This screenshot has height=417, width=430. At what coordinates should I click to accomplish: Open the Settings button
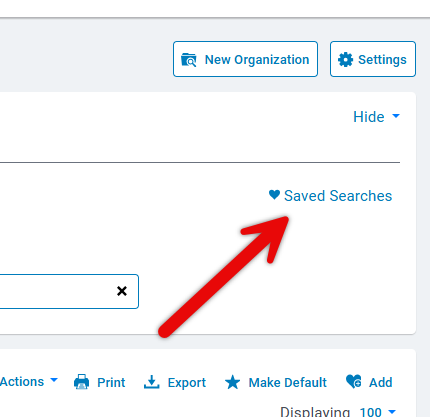[373, 59]
